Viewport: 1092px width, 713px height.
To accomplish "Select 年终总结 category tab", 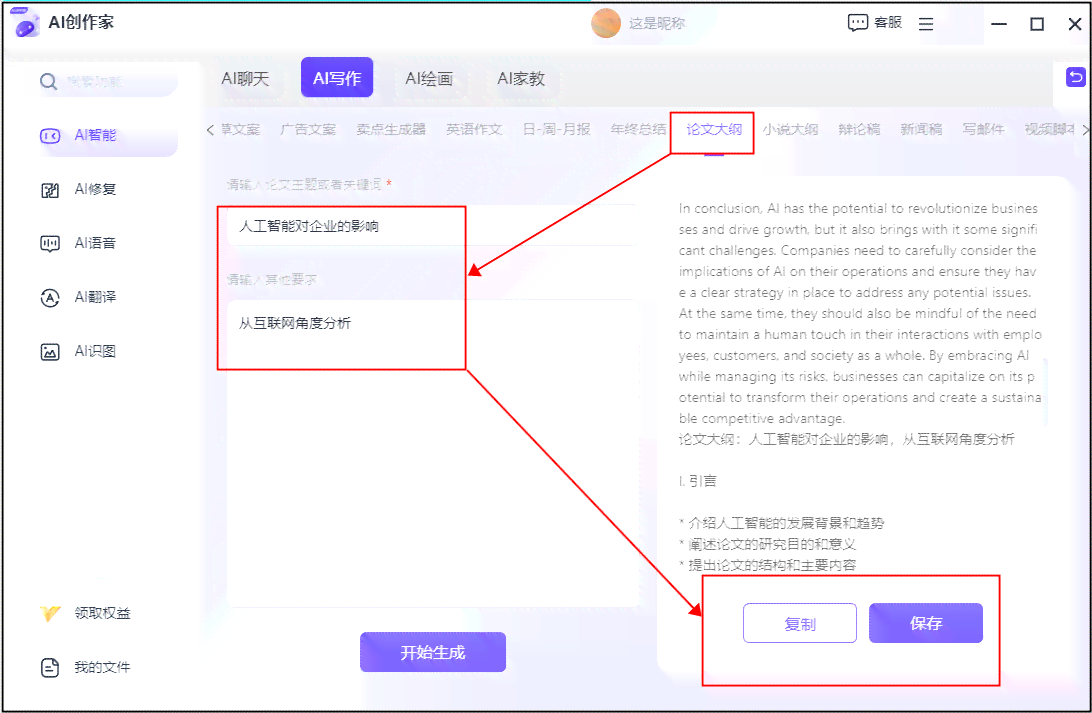I will (638, 130).
